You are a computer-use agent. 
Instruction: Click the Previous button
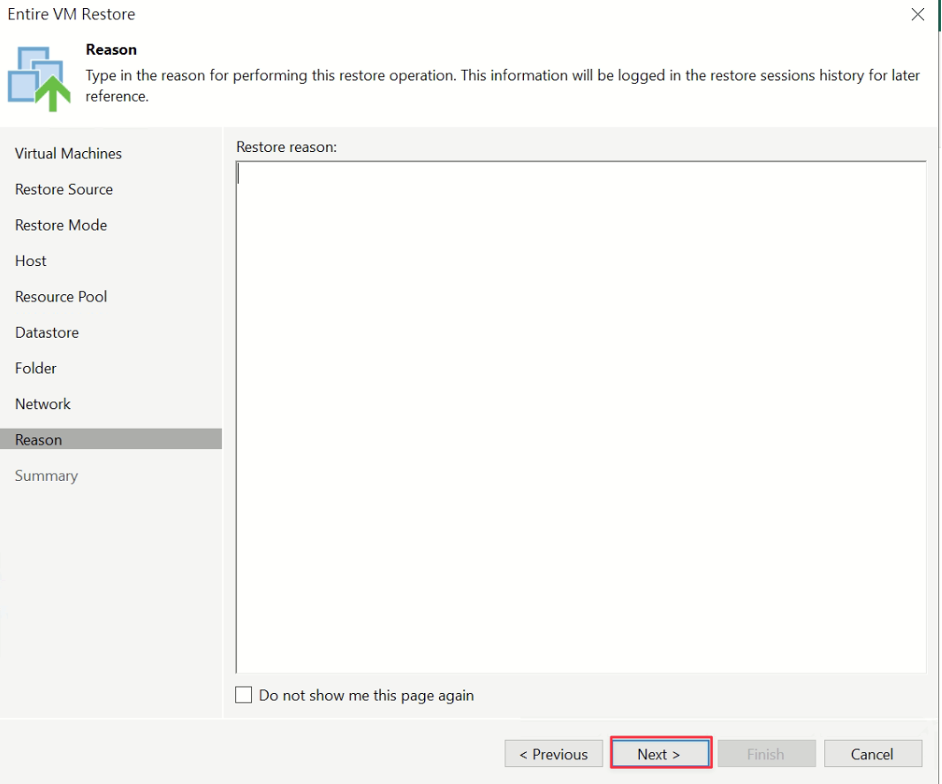pyautogui.click(x=553, y=754)
